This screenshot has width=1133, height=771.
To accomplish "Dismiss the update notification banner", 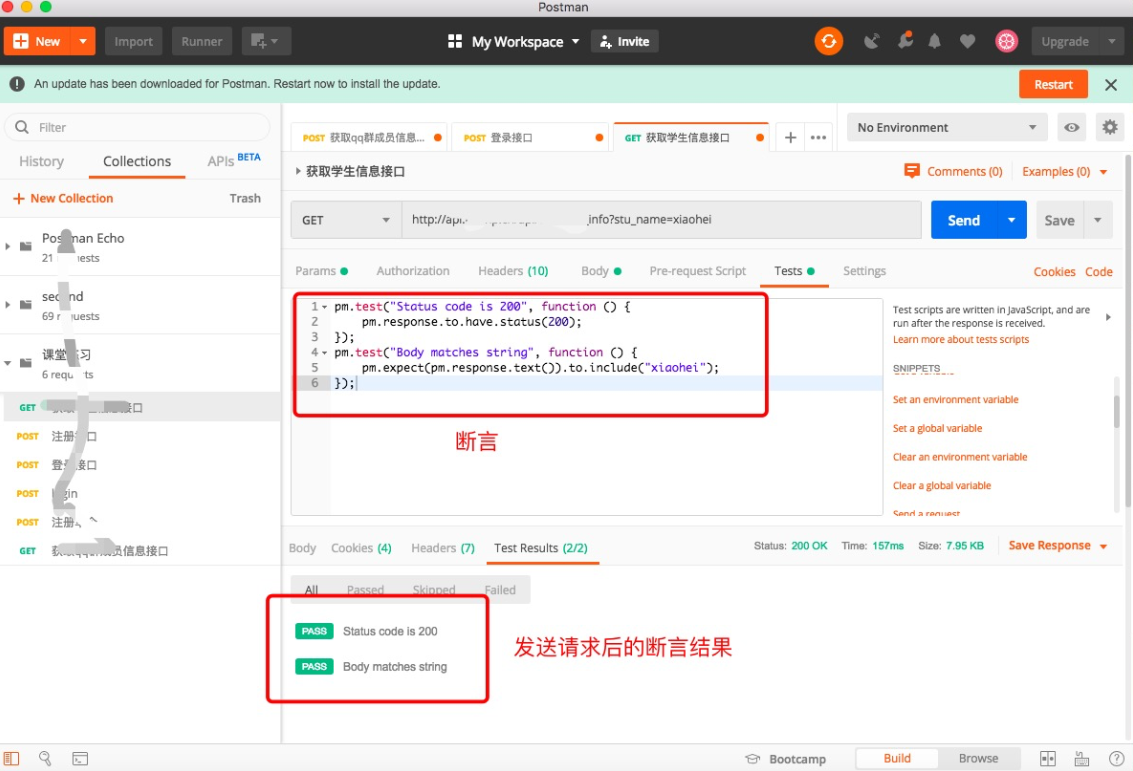I will tap(1111, 85).
